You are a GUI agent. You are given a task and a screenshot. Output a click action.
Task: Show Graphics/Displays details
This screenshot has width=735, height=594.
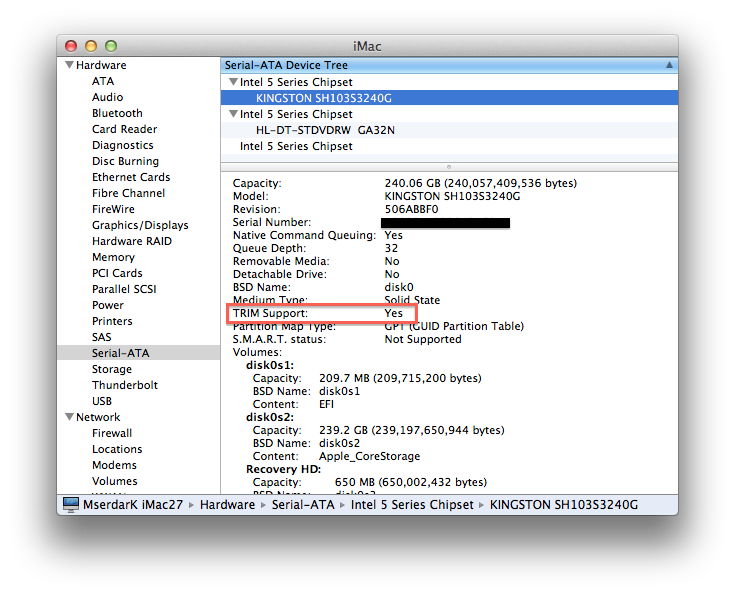click(140, 225)
